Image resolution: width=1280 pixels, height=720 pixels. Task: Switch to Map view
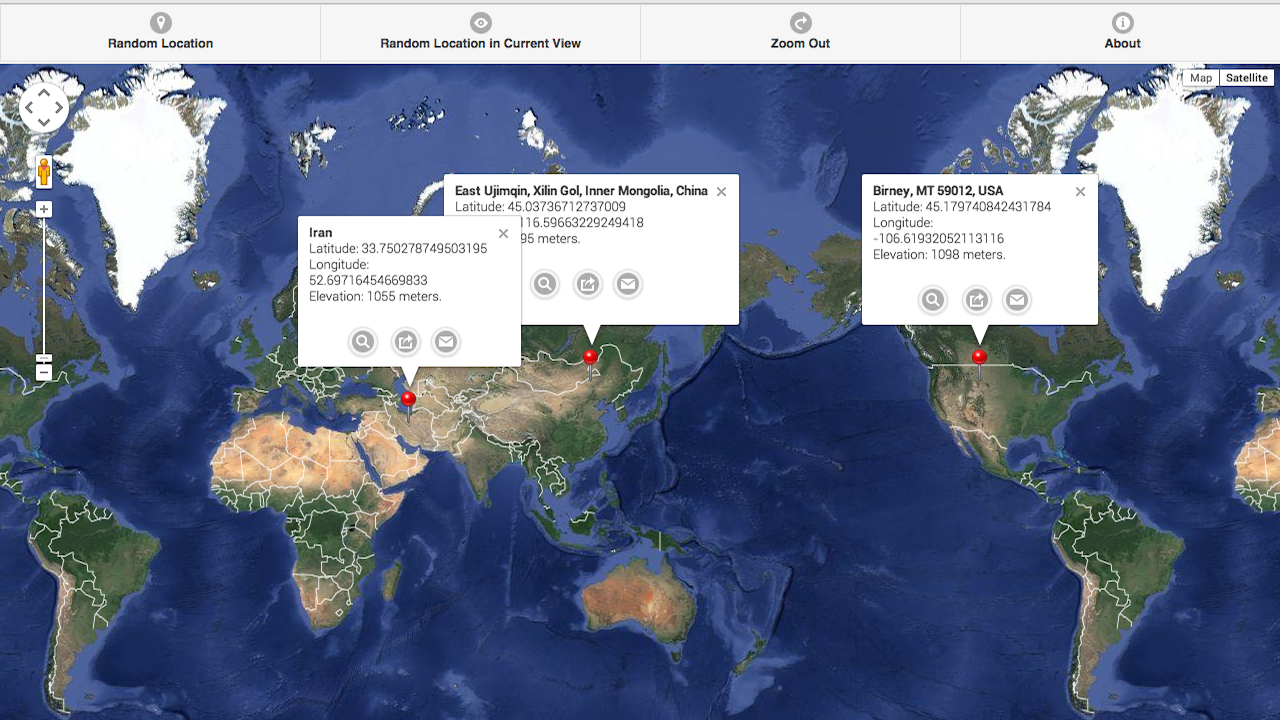tap(1200, 77)
